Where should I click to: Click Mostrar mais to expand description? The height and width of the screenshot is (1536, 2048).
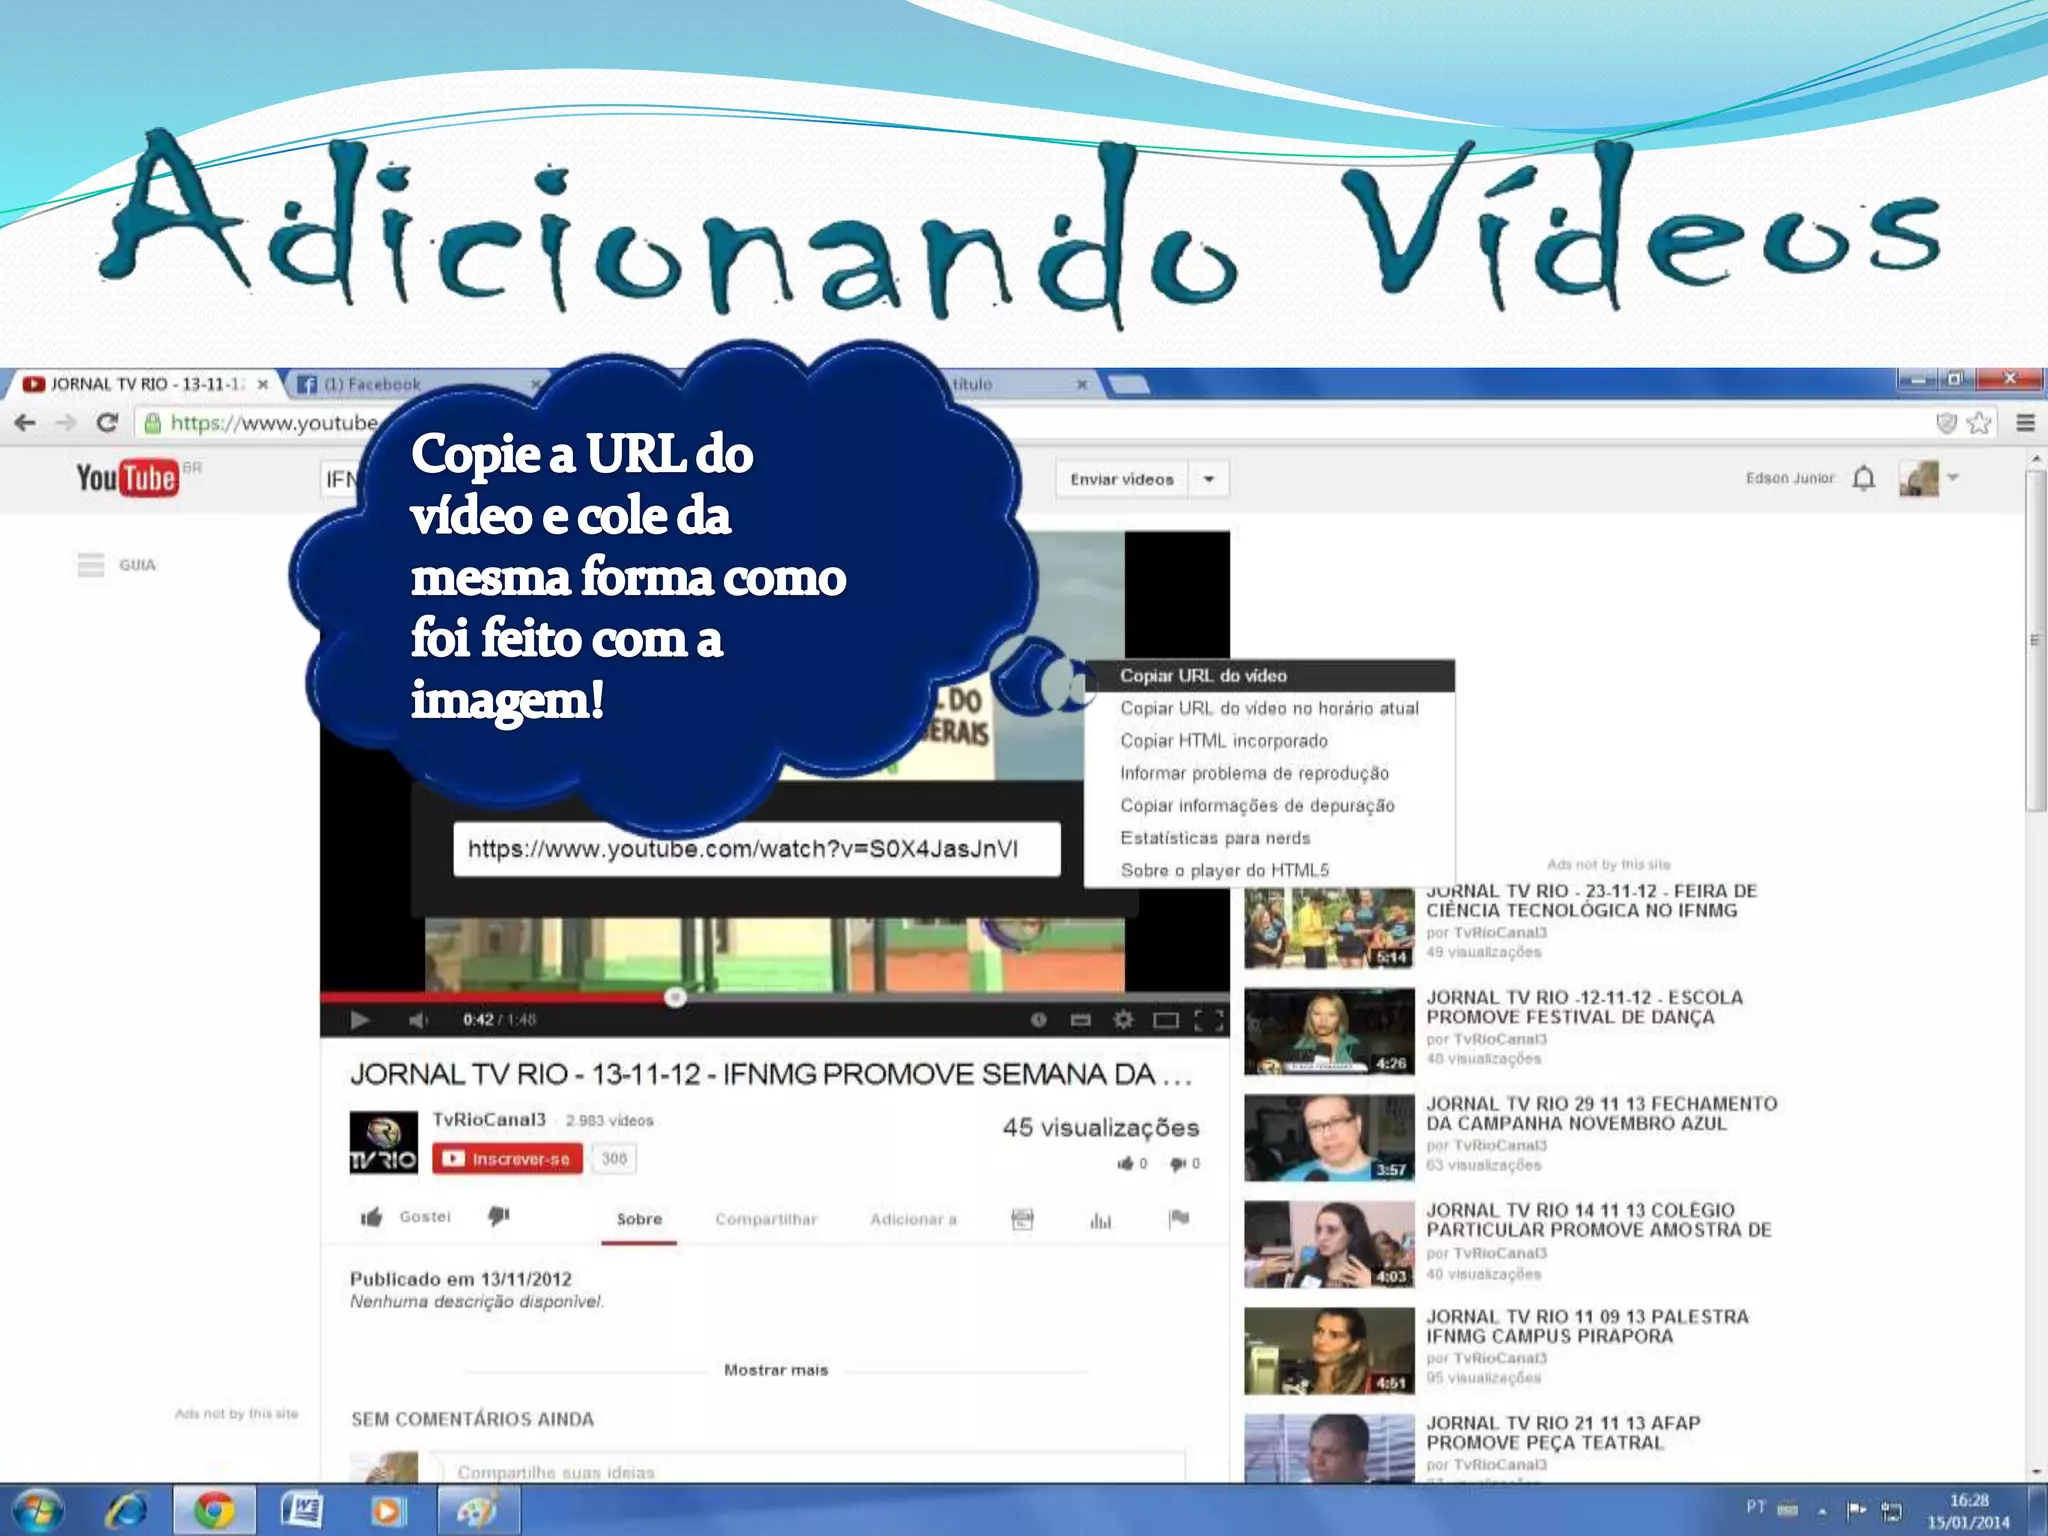pyautogui.click(x=776, y=1370)
